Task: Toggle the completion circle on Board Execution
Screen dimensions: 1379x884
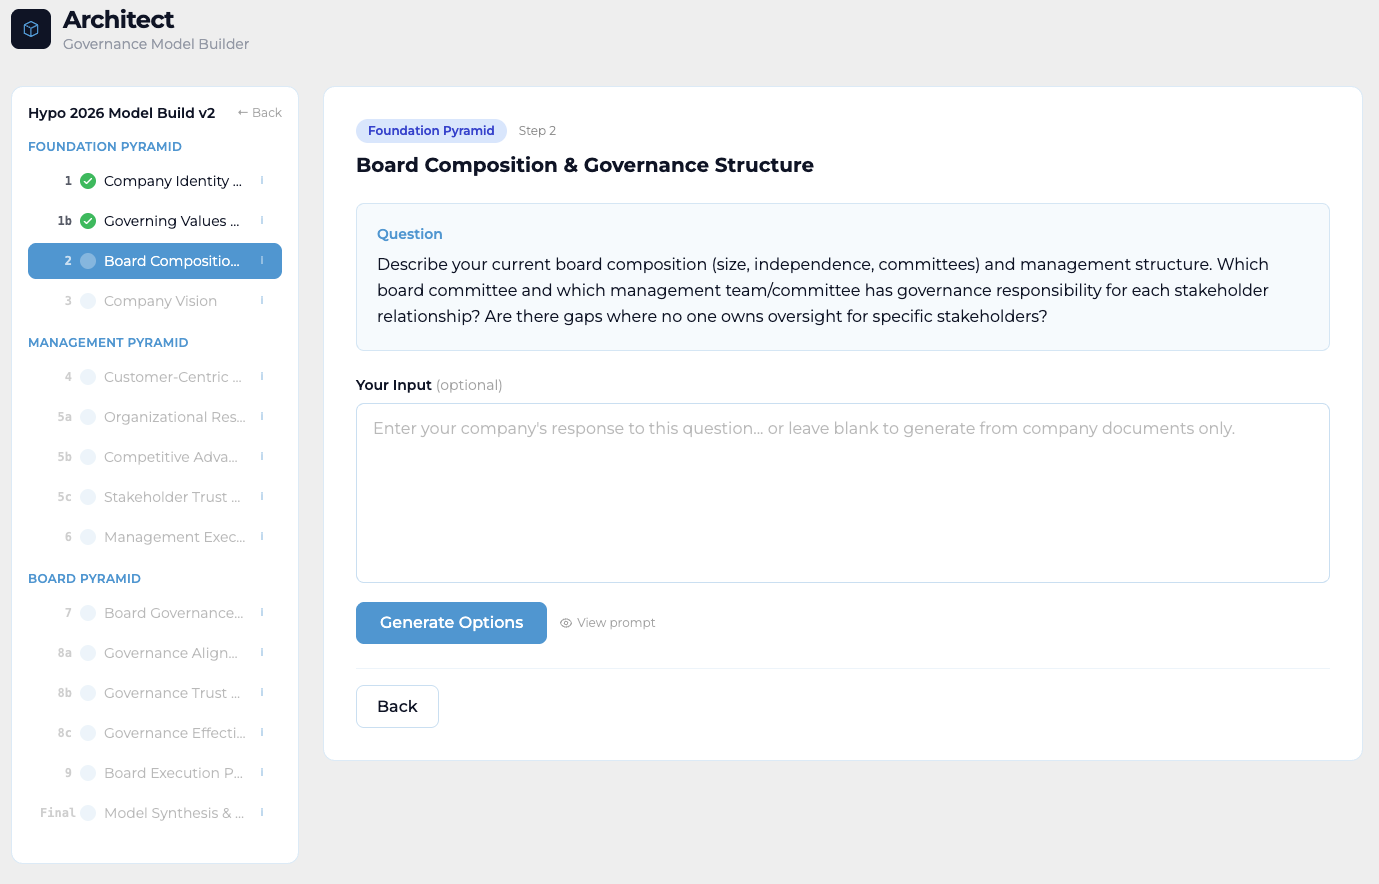Action: click(x=87, y=773)
